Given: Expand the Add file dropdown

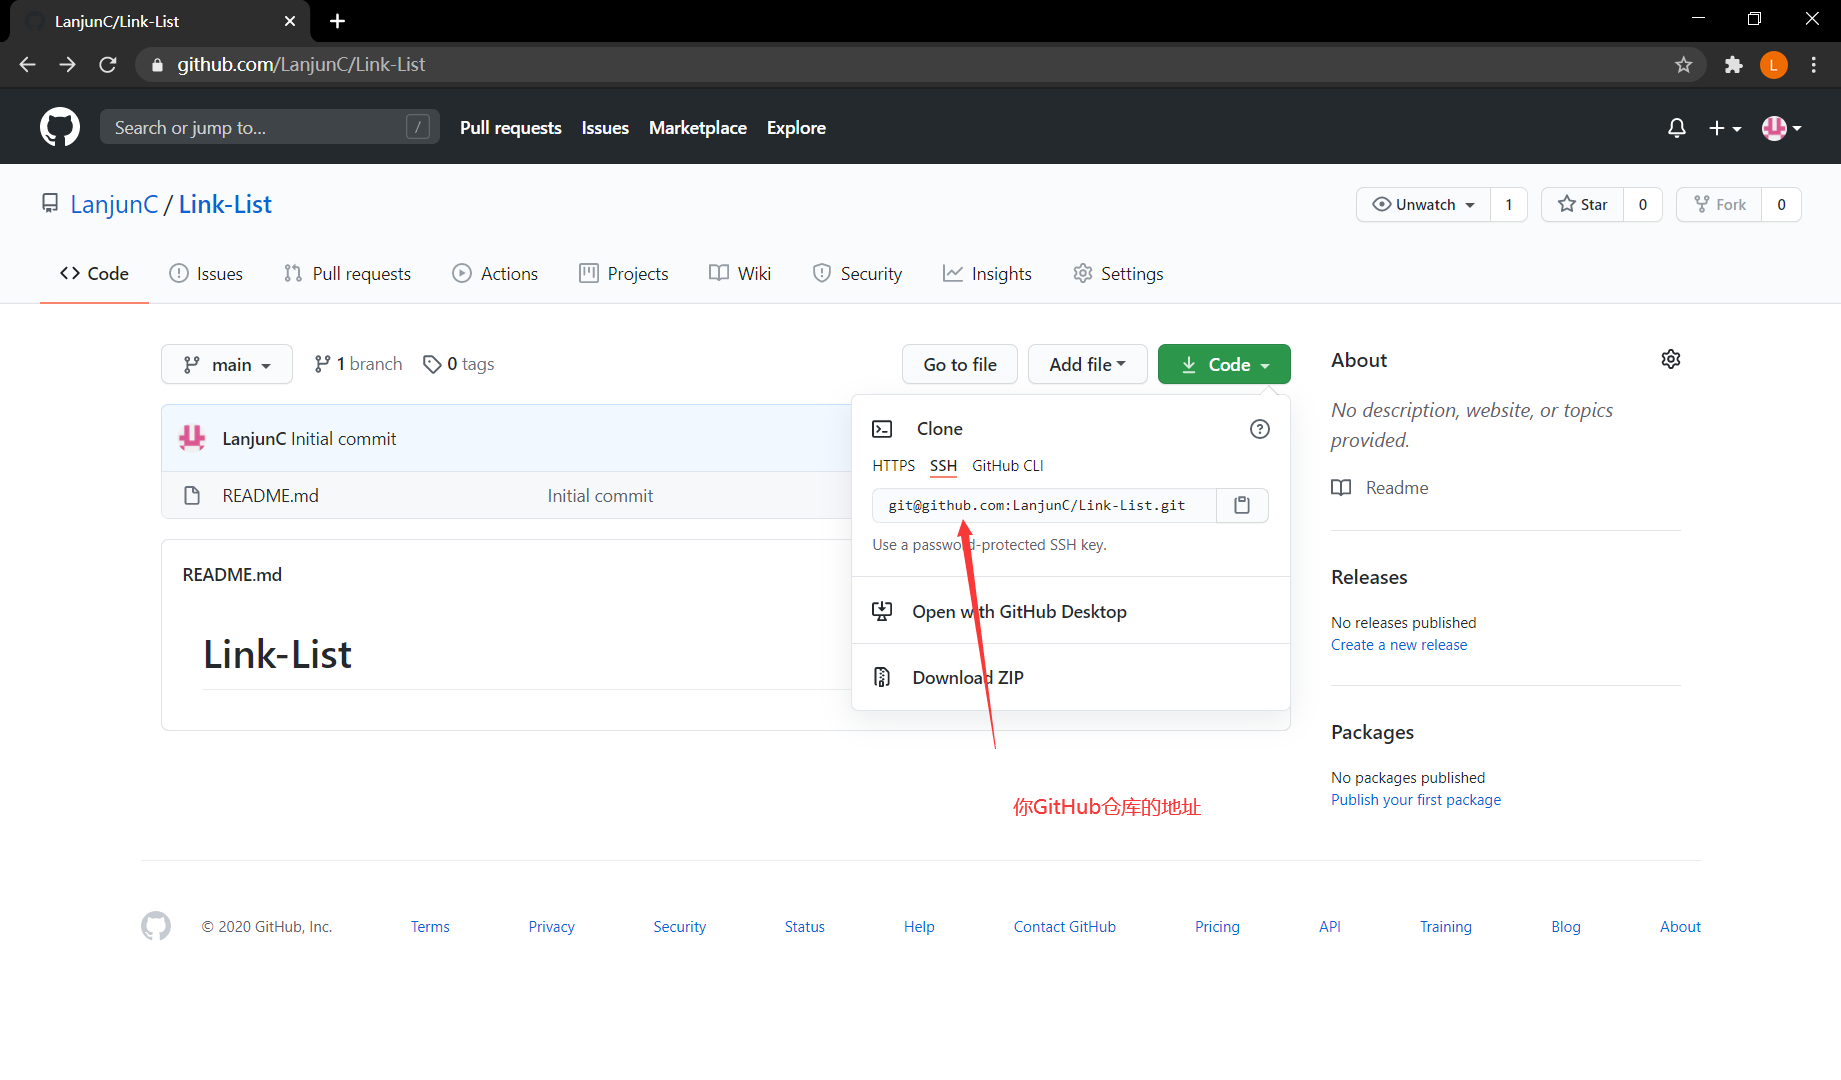Looking at the screenshot, I should (x=1087, y=364).
